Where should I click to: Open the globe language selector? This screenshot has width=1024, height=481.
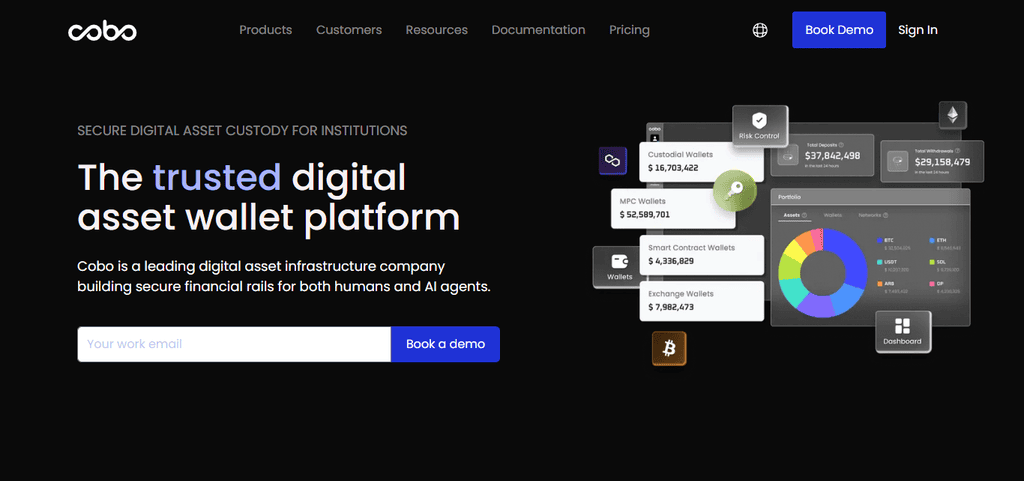point(760,30)
